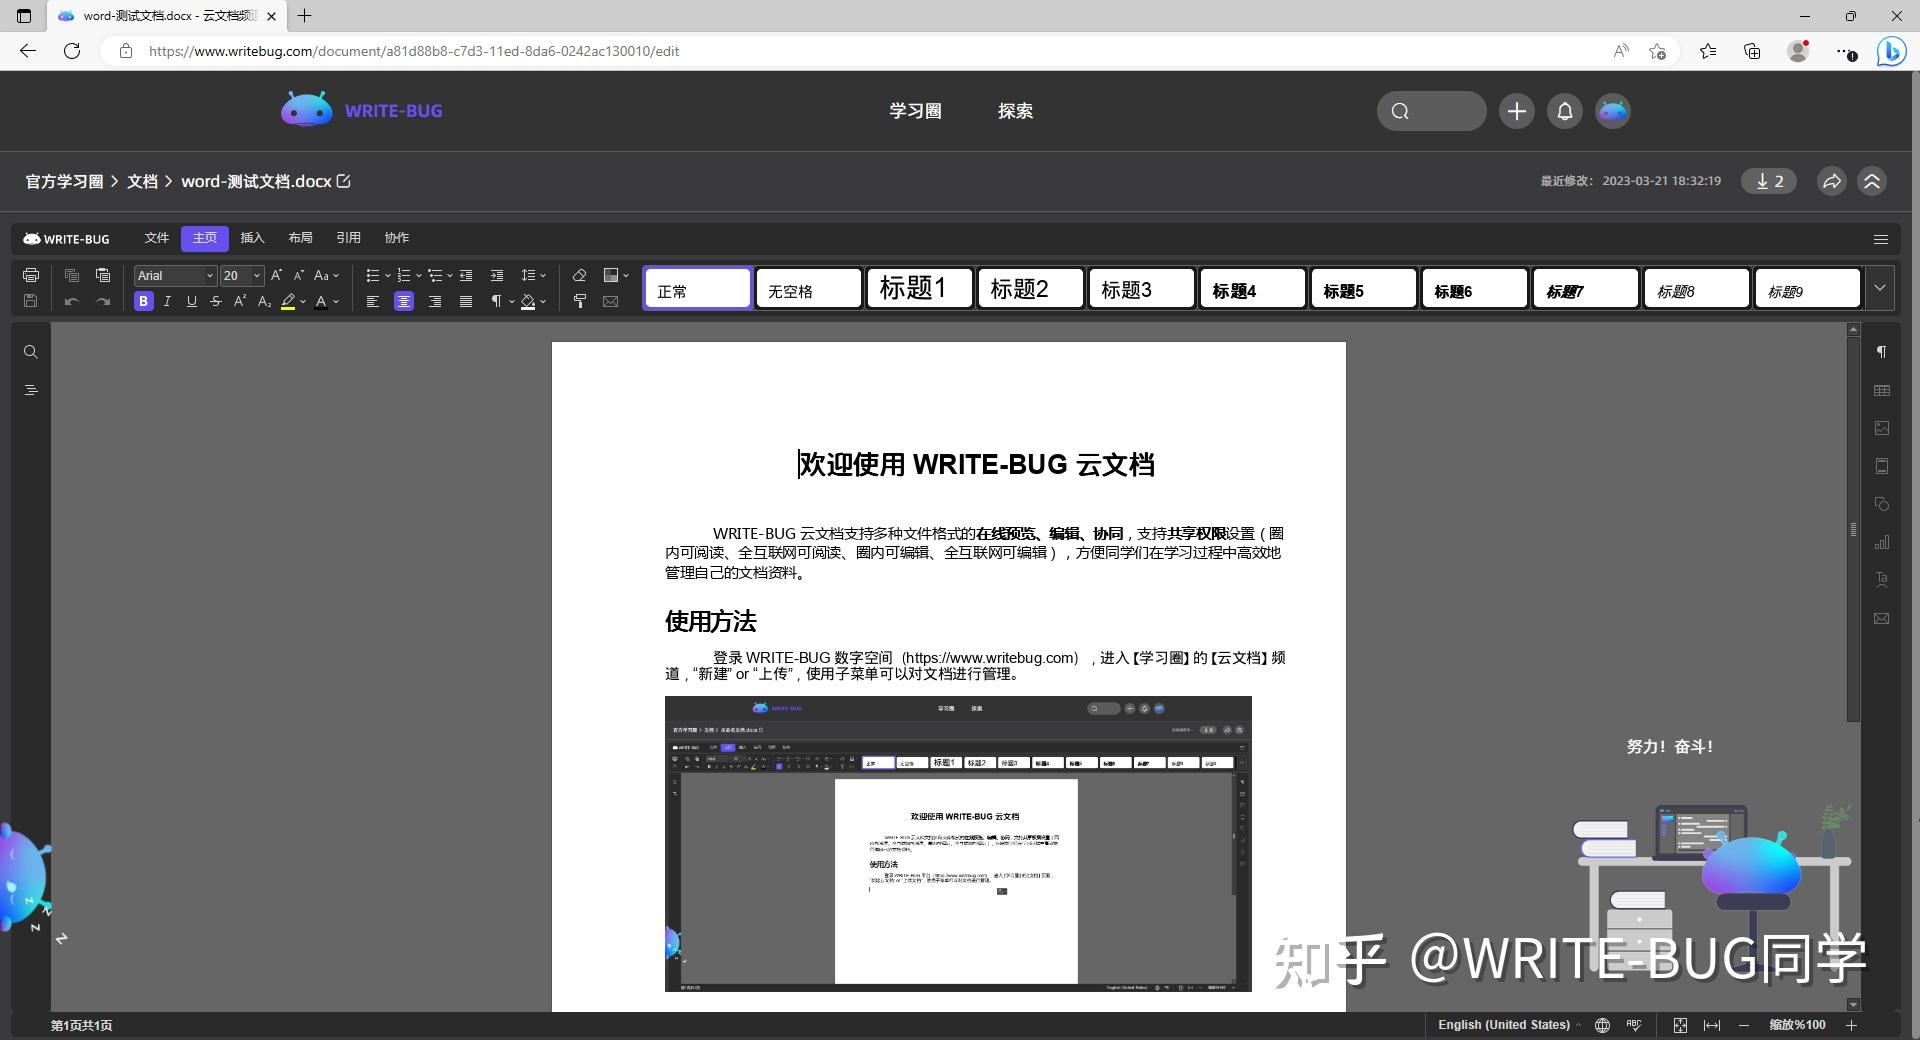Insert an image from the right sidebar

pos(1882,428)
